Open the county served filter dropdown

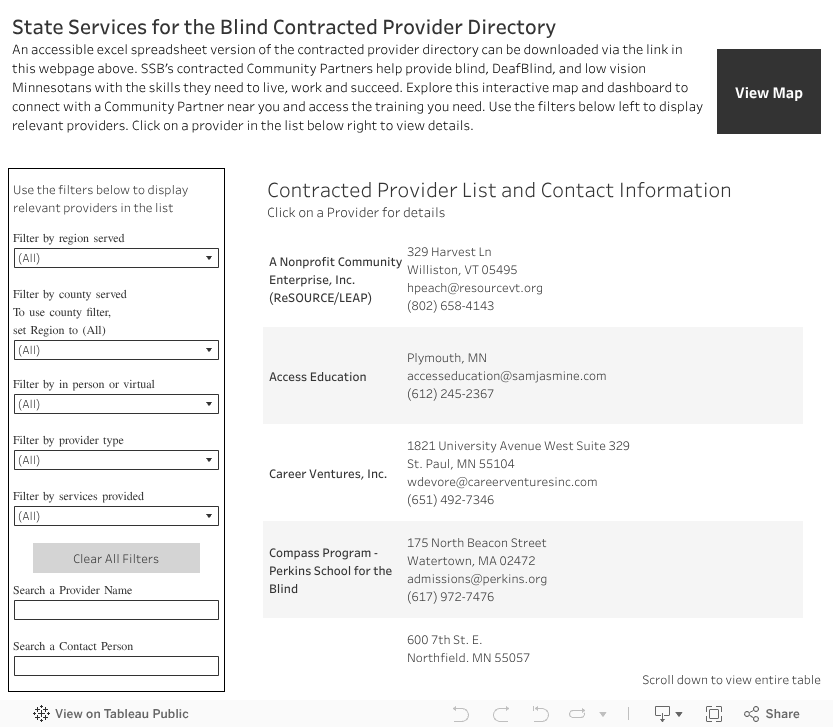[116, 350]
